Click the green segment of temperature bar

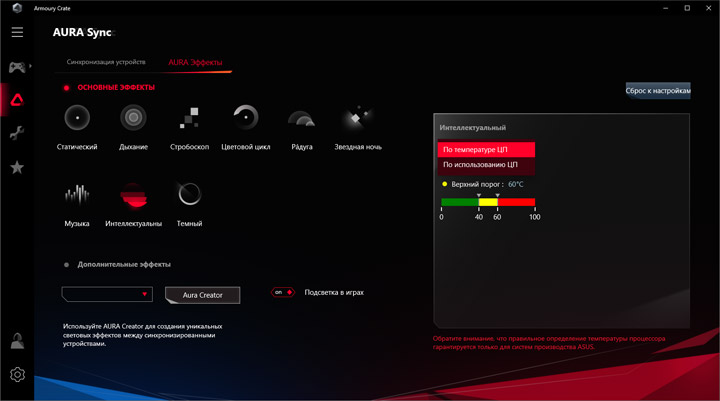click(460, 202)
